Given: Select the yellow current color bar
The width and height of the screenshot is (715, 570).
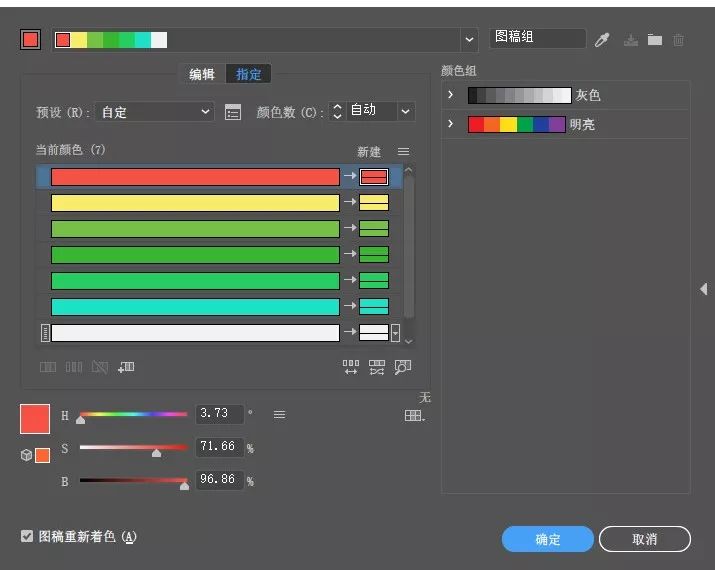Looking at the screenshot, I should click(x=195, y=203).
